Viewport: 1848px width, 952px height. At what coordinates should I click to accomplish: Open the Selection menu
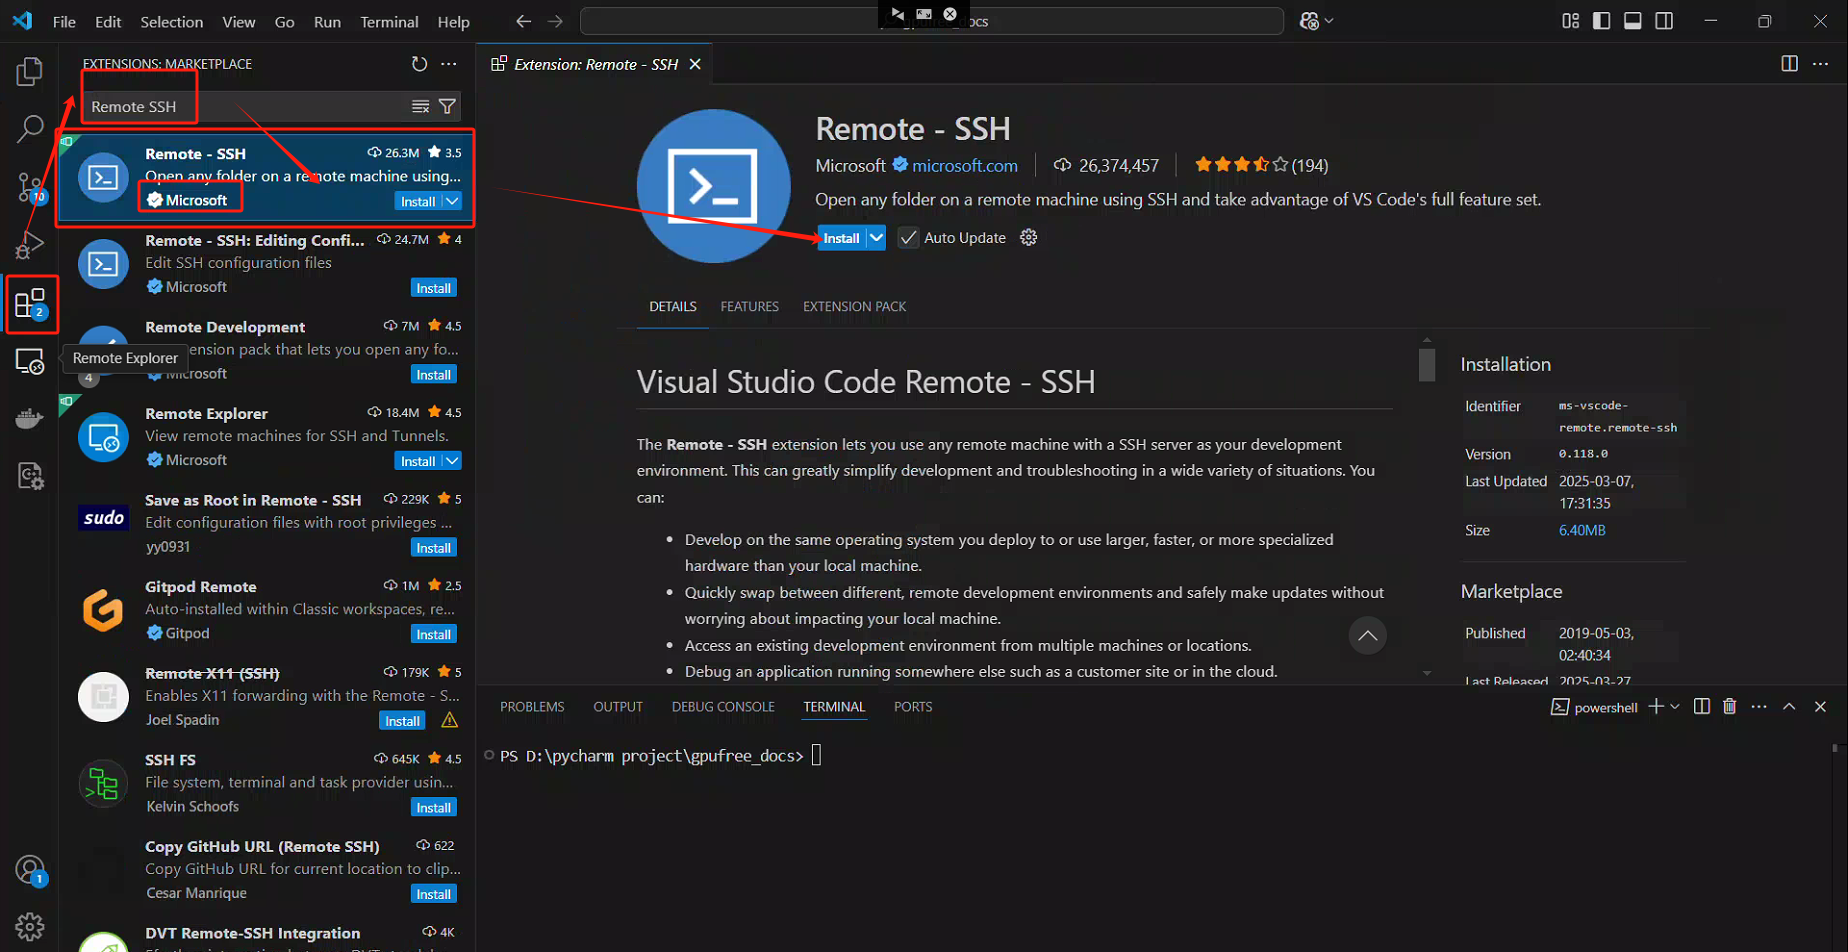(x=171, y=21)
